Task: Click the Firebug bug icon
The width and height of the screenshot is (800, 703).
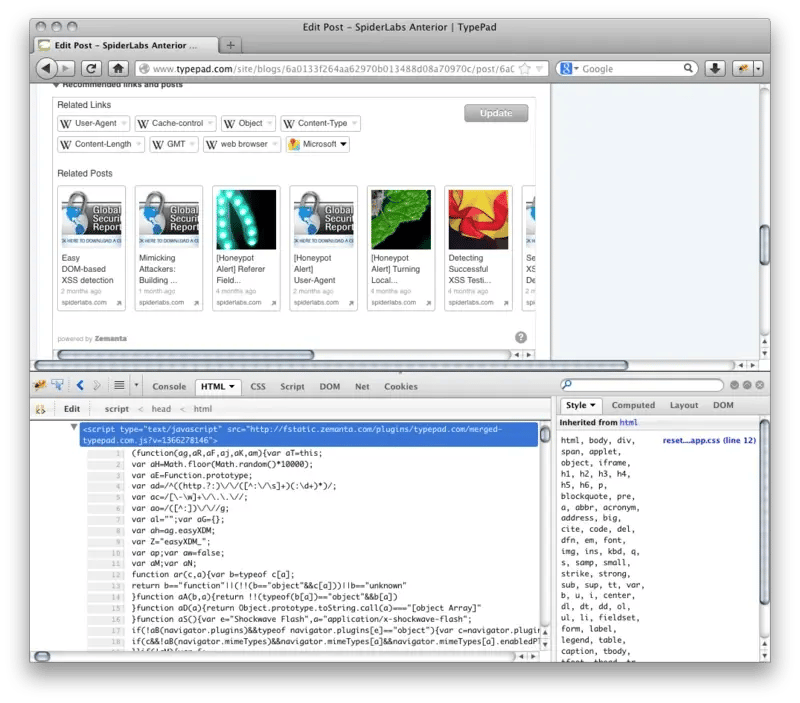Action: pyautogui.click(x=40, y=385)
